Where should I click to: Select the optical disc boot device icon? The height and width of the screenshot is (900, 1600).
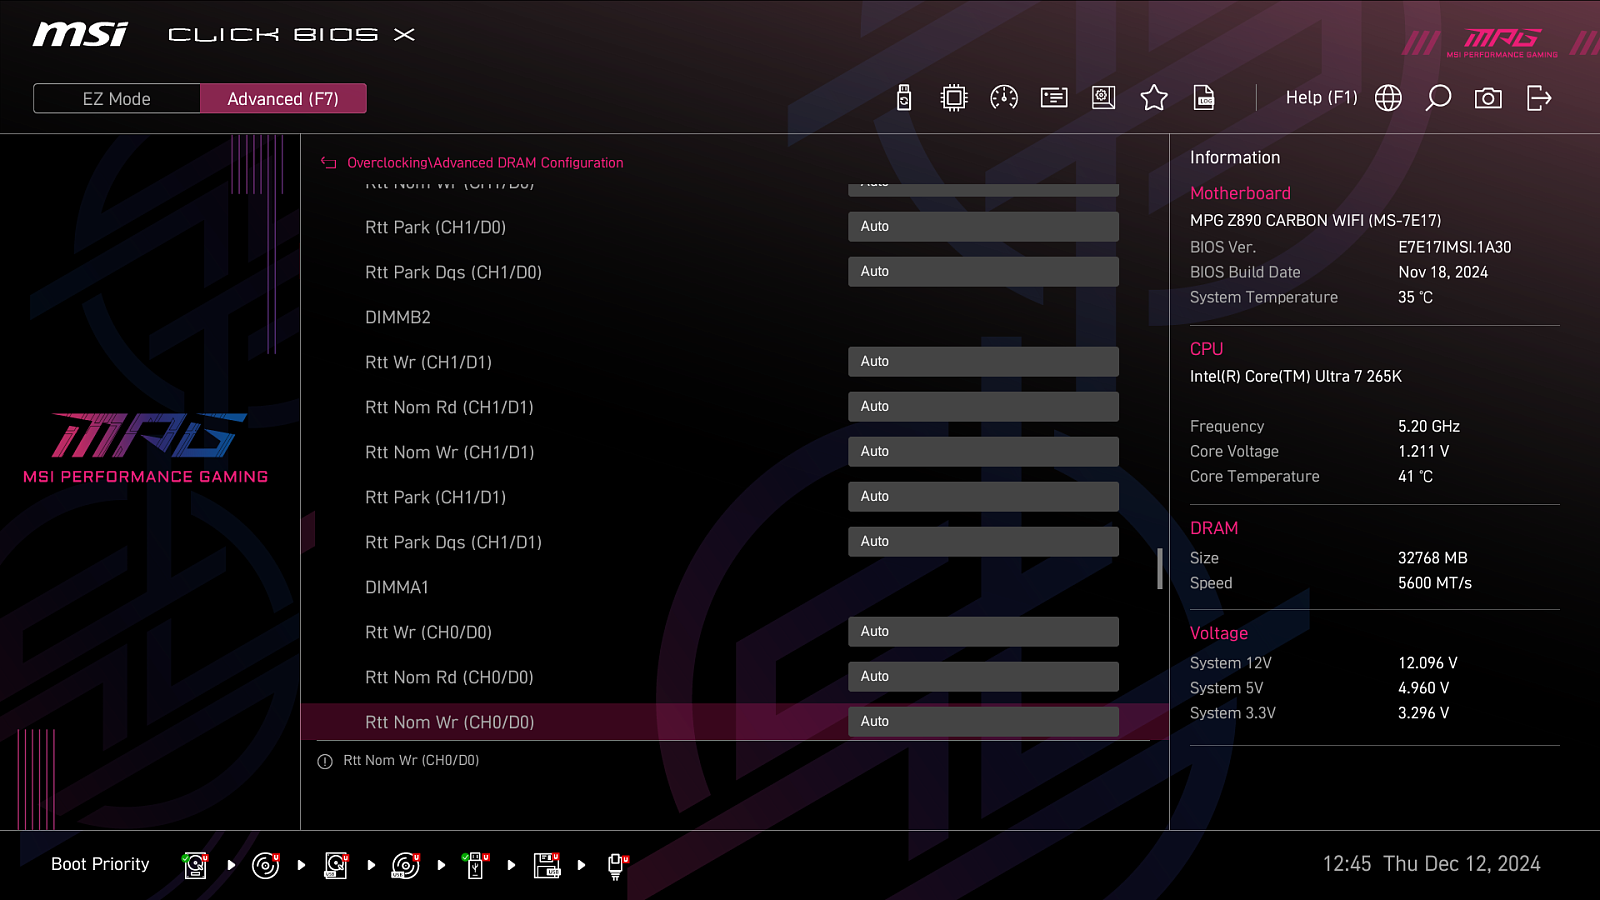[266, 865]
